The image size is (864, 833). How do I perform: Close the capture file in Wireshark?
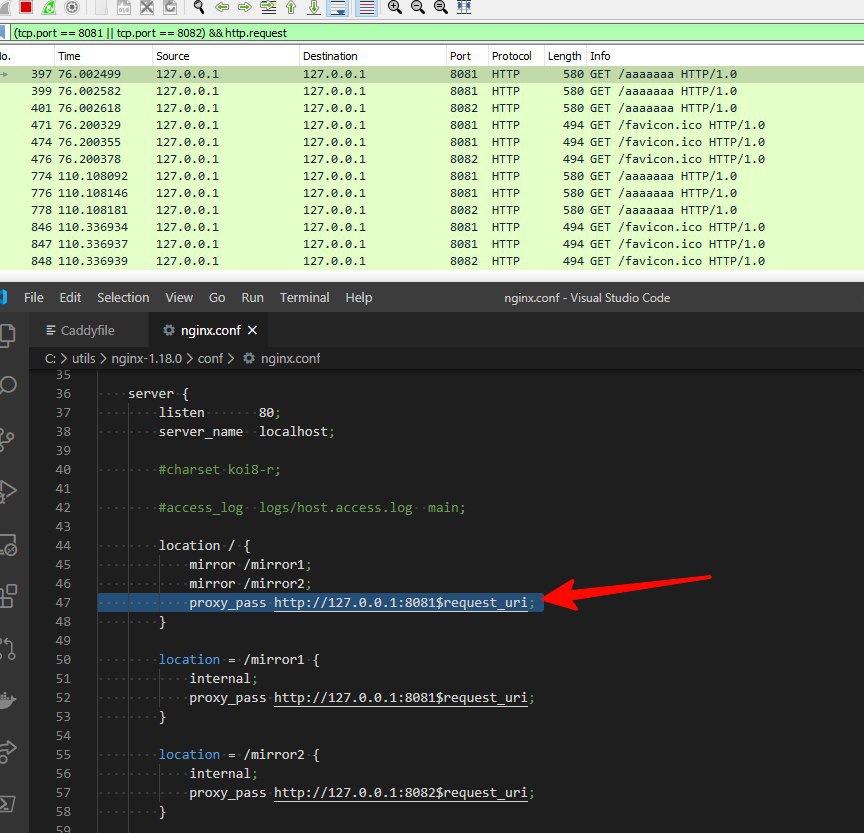point(147,7)
